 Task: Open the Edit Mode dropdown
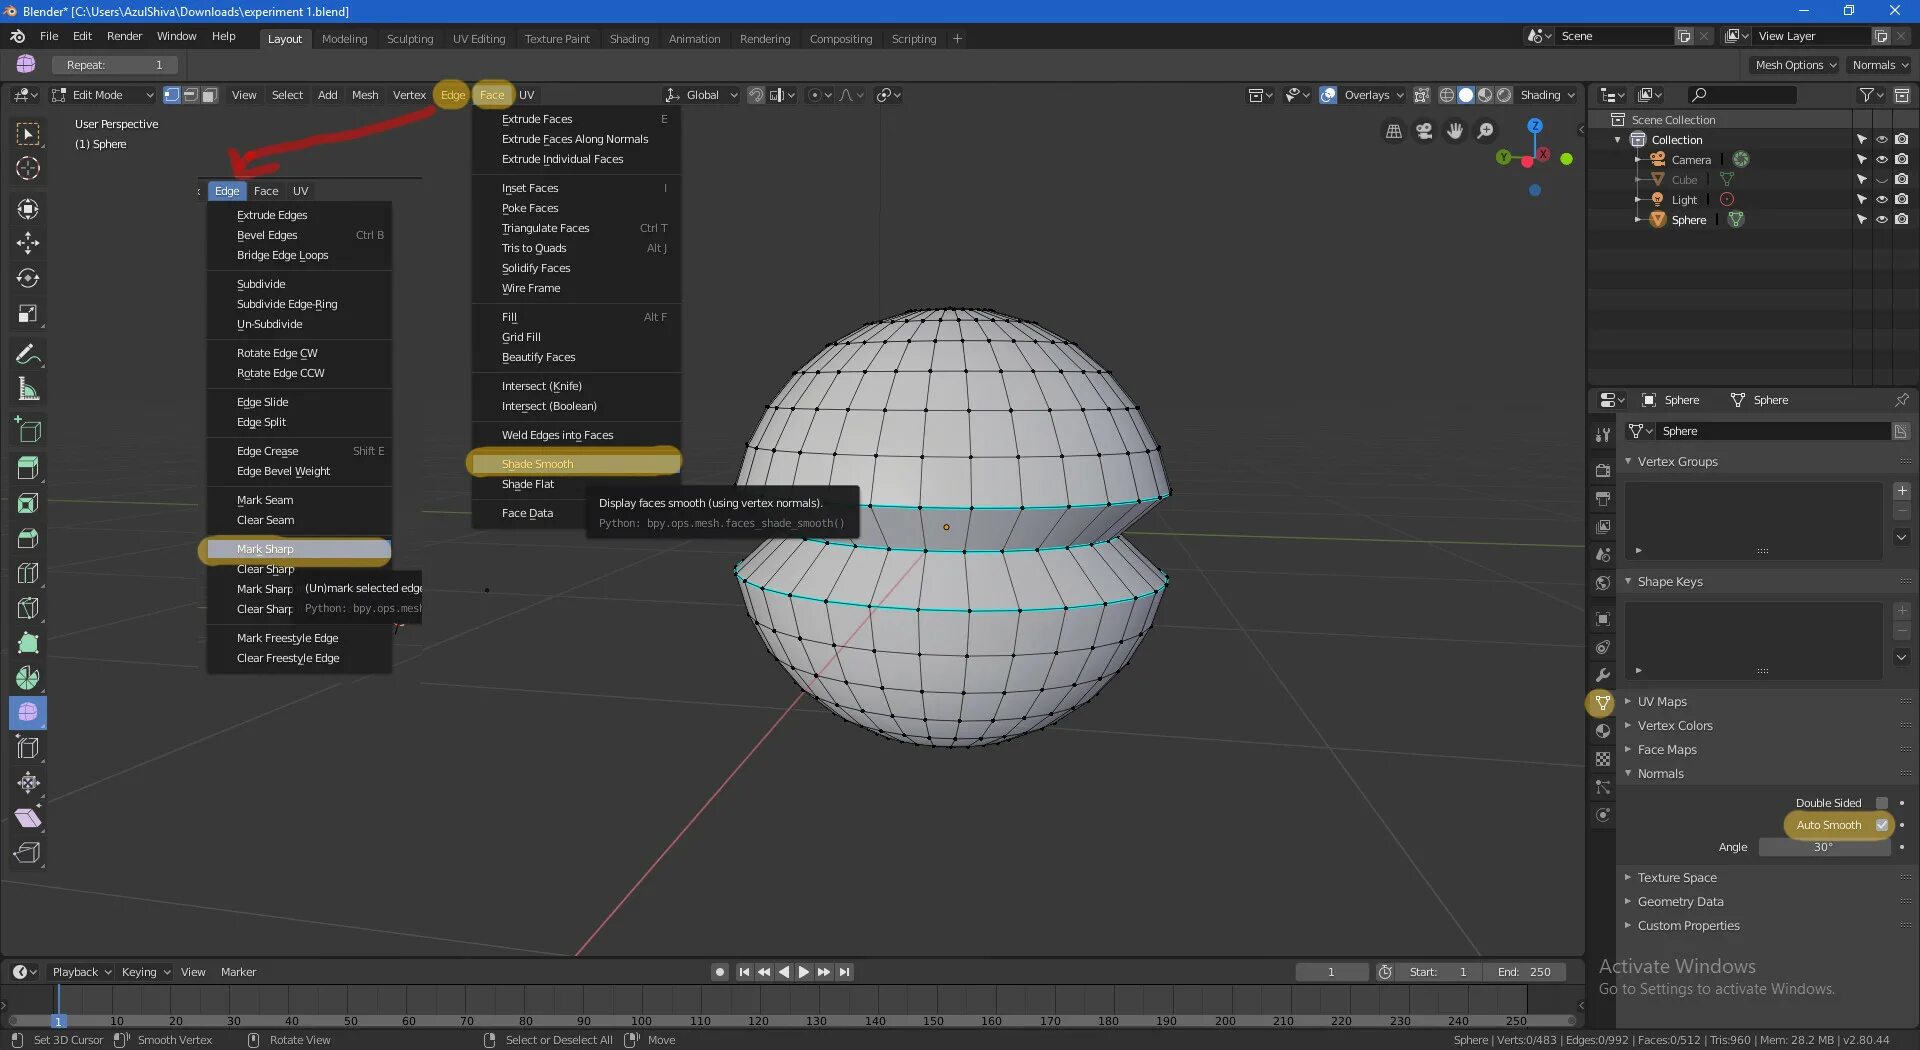(102, 95)
